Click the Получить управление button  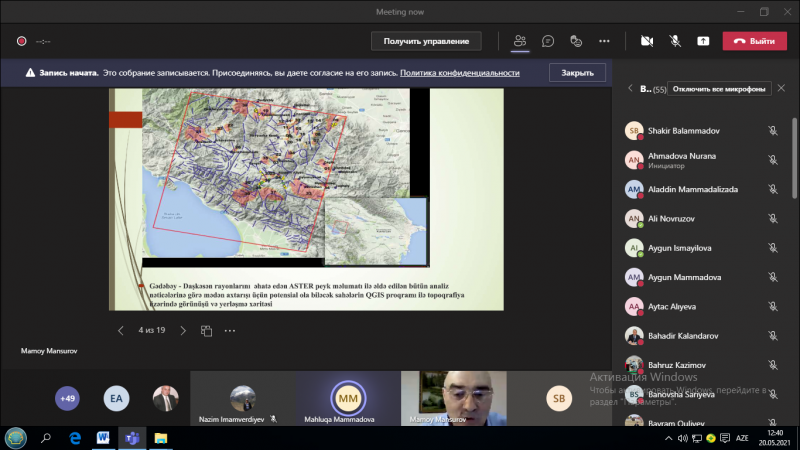[426, 41]
